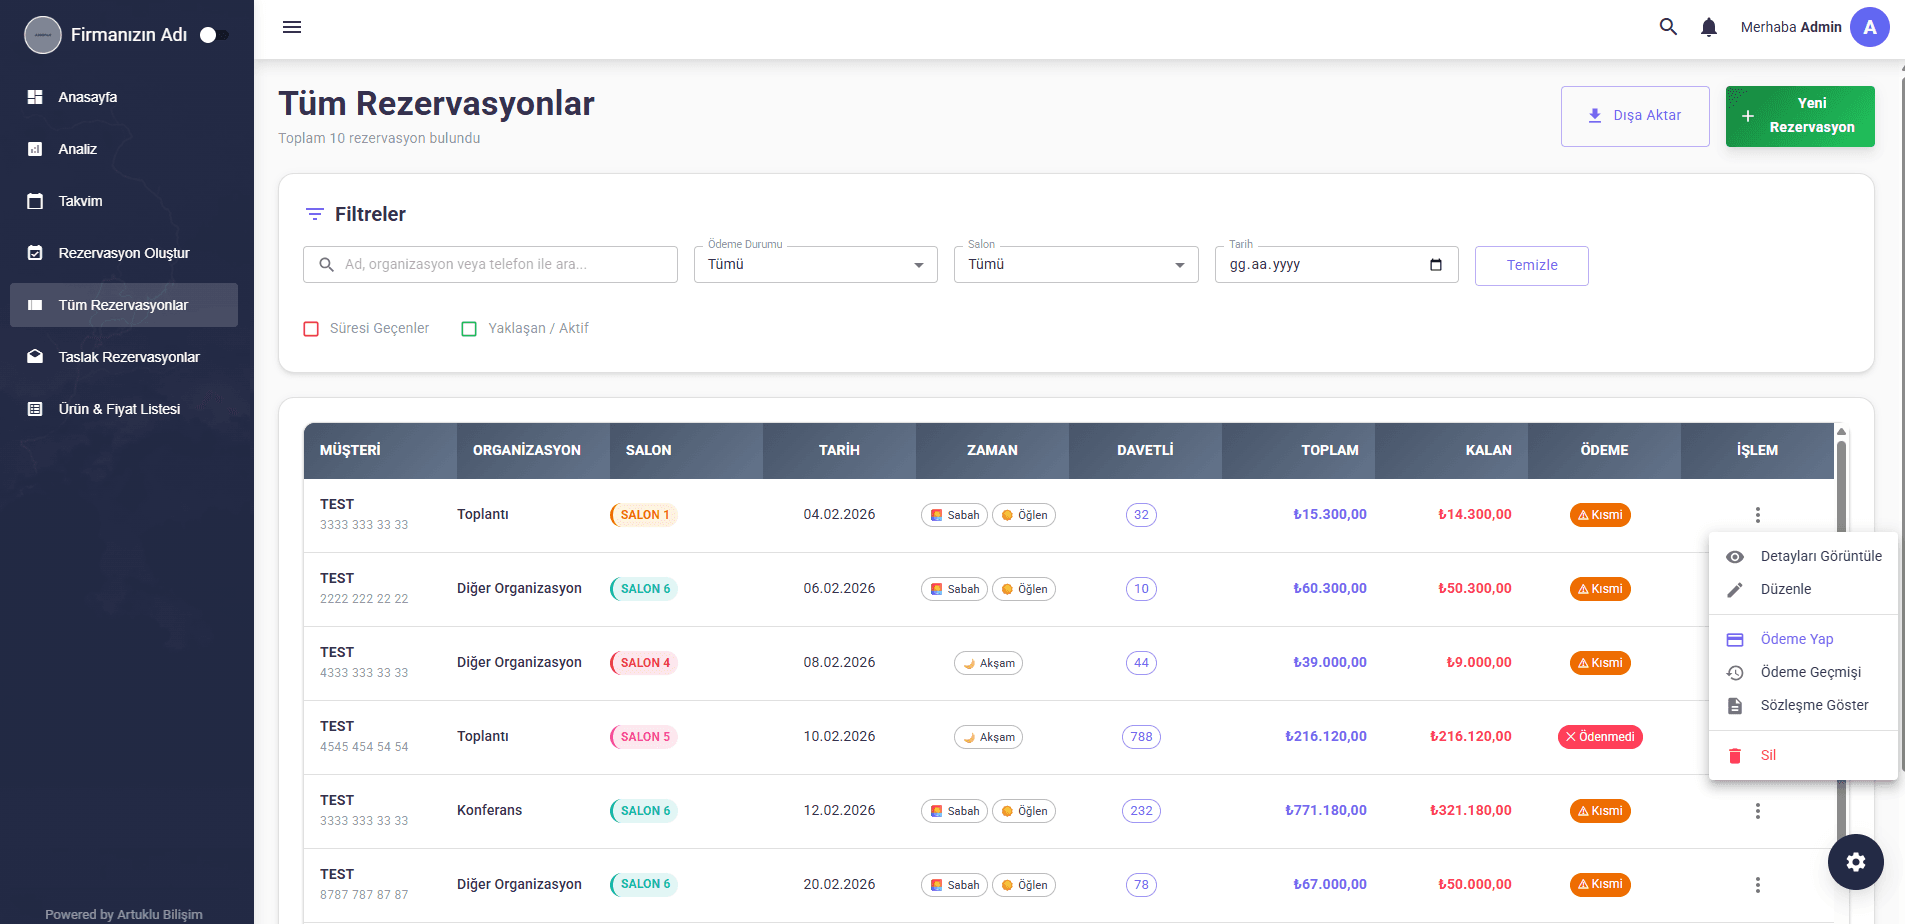Click the Admin user avatar

click(1869, 27)
